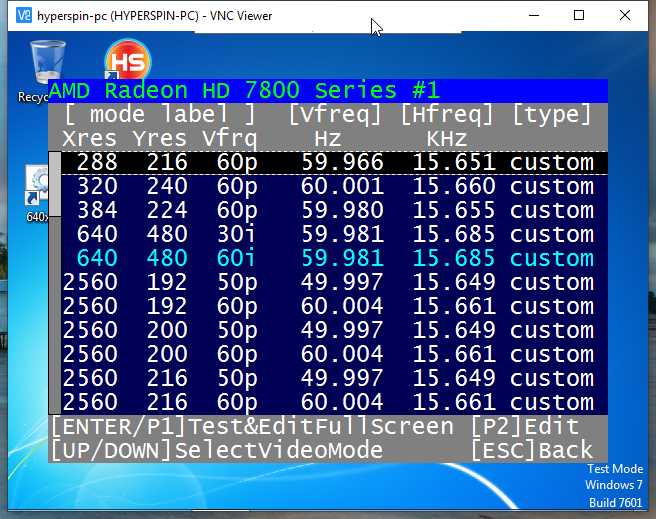Click the [ mode label ] column header

click(x=160, y=114)
